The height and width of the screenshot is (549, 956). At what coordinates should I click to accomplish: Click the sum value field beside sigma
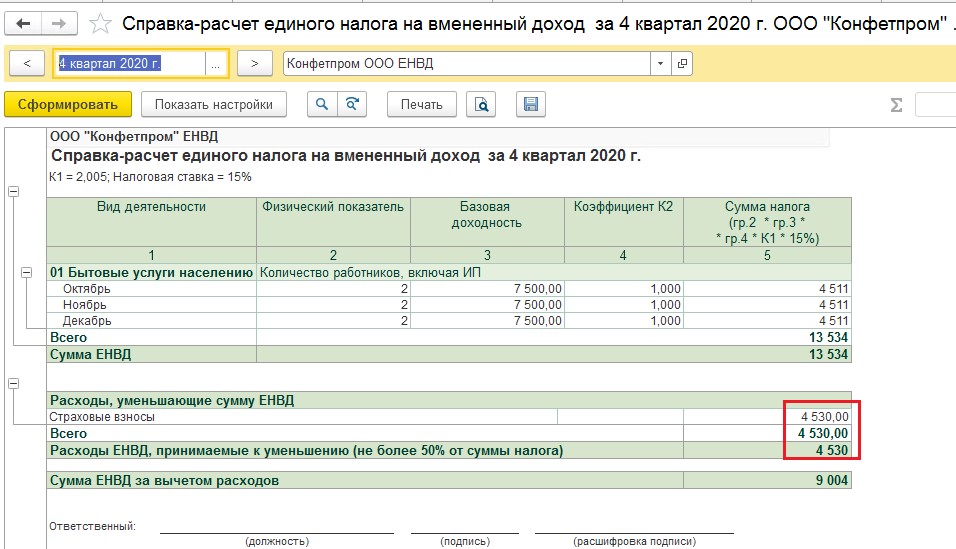(935, 104)
